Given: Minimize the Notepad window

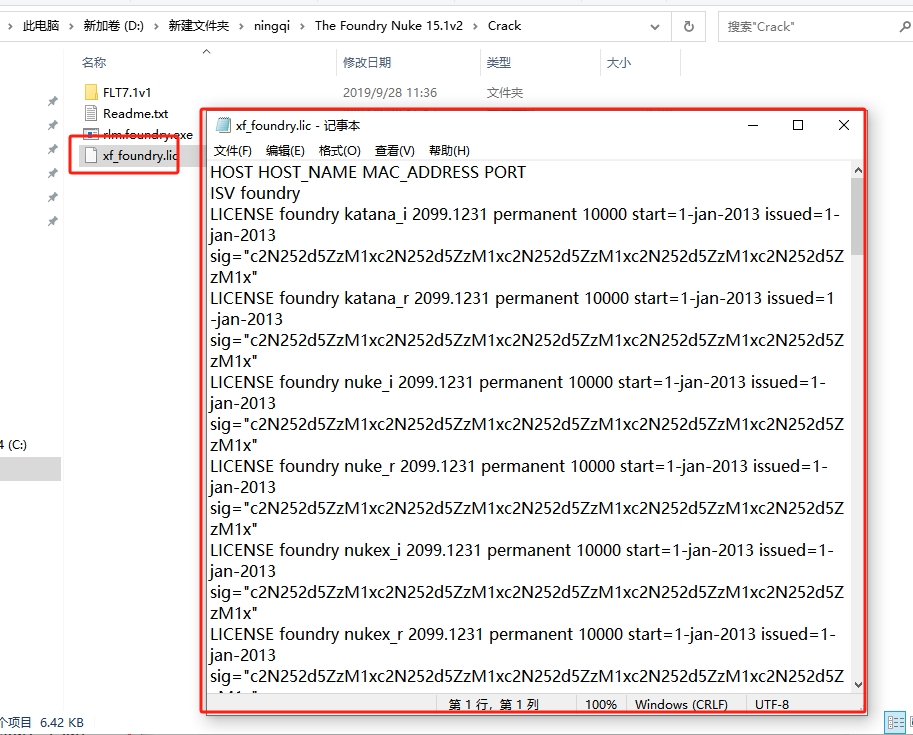Looking at the screenshot, I should (753, 125).
